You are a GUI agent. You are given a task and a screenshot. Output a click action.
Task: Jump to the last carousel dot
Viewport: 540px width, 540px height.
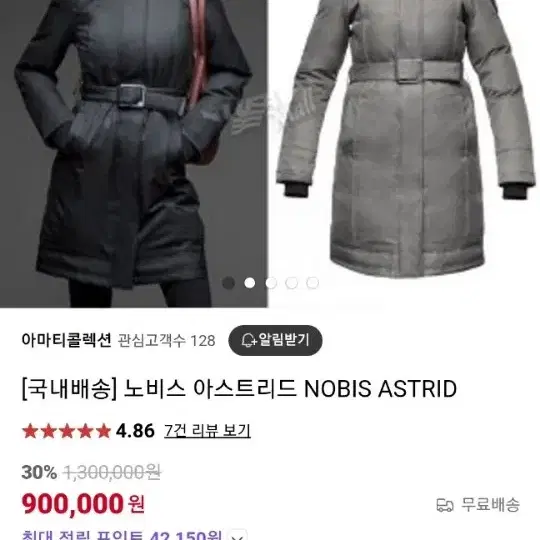click(312, 283)
